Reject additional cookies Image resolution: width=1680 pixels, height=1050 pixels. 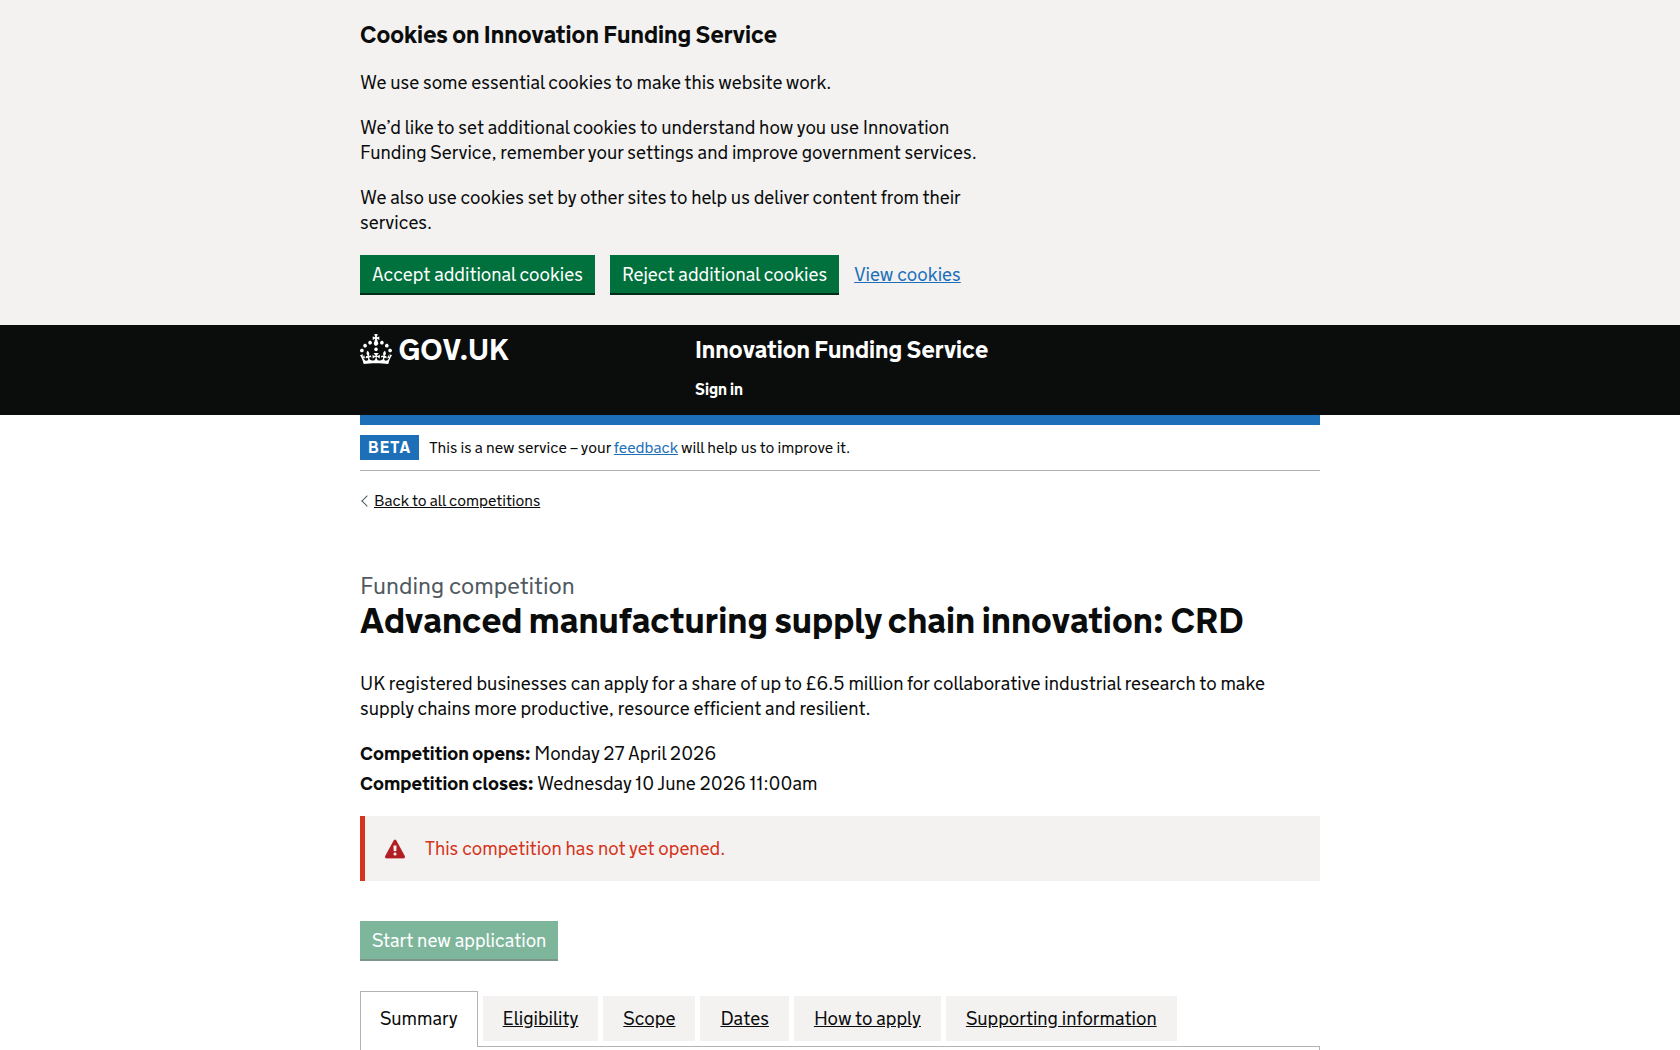point(724,275)
